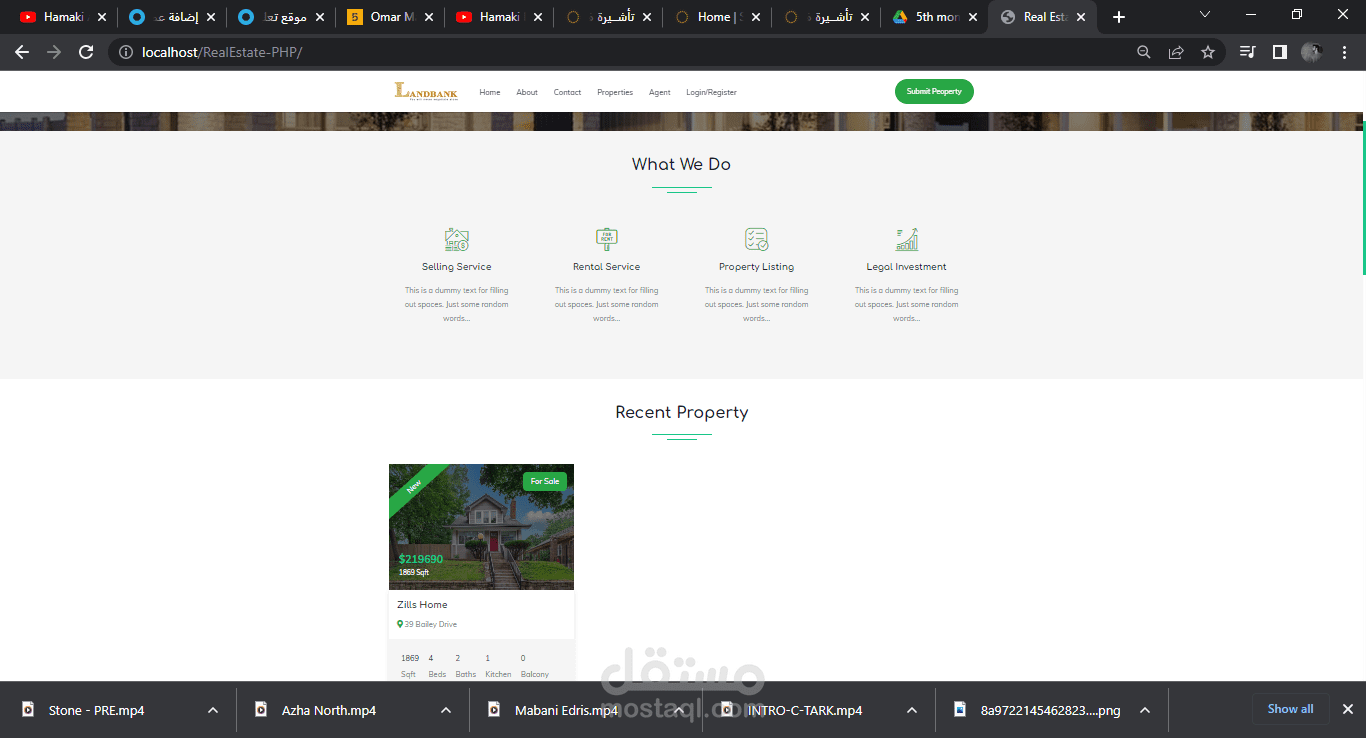Open the Zills Home property title
Screen dimensions: 1366x738
coord(422,605)
